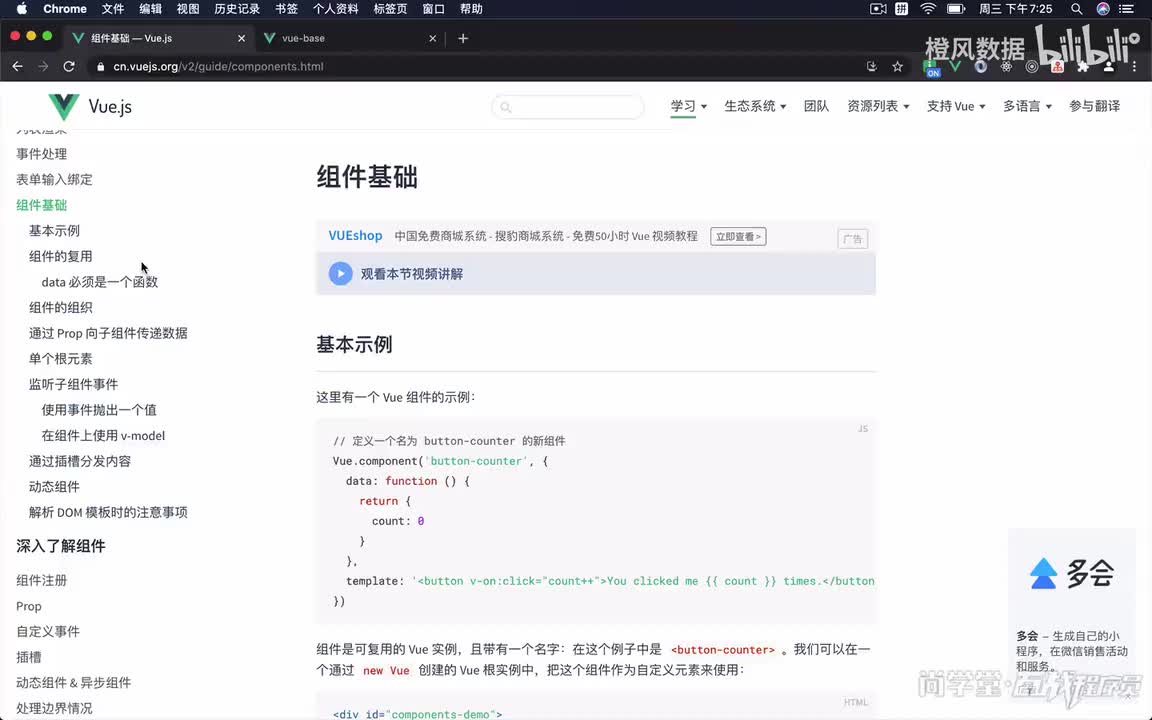Open the Chrome profile avatar
This screenshot has height=720, width=1152.
[x=1109, y=66]
